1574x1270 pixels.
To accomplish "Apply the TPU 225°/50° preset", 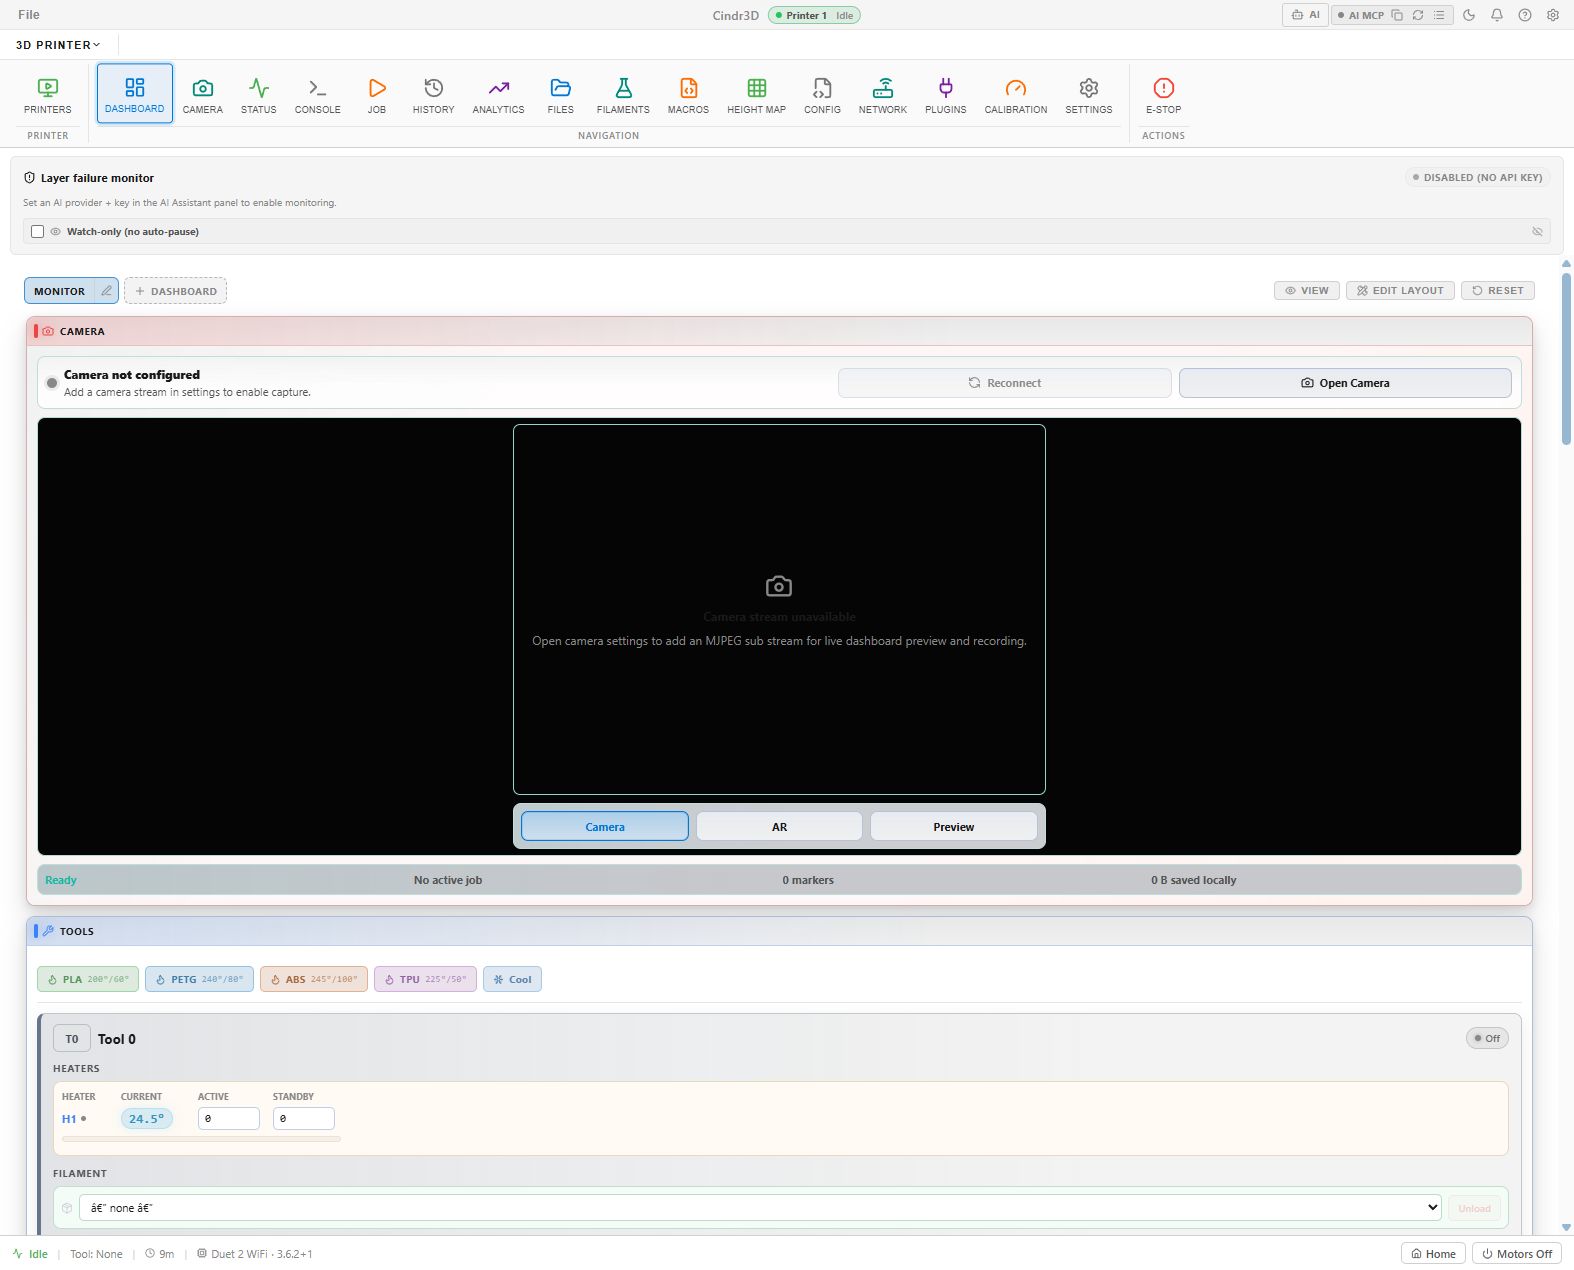I will [425, 979].
